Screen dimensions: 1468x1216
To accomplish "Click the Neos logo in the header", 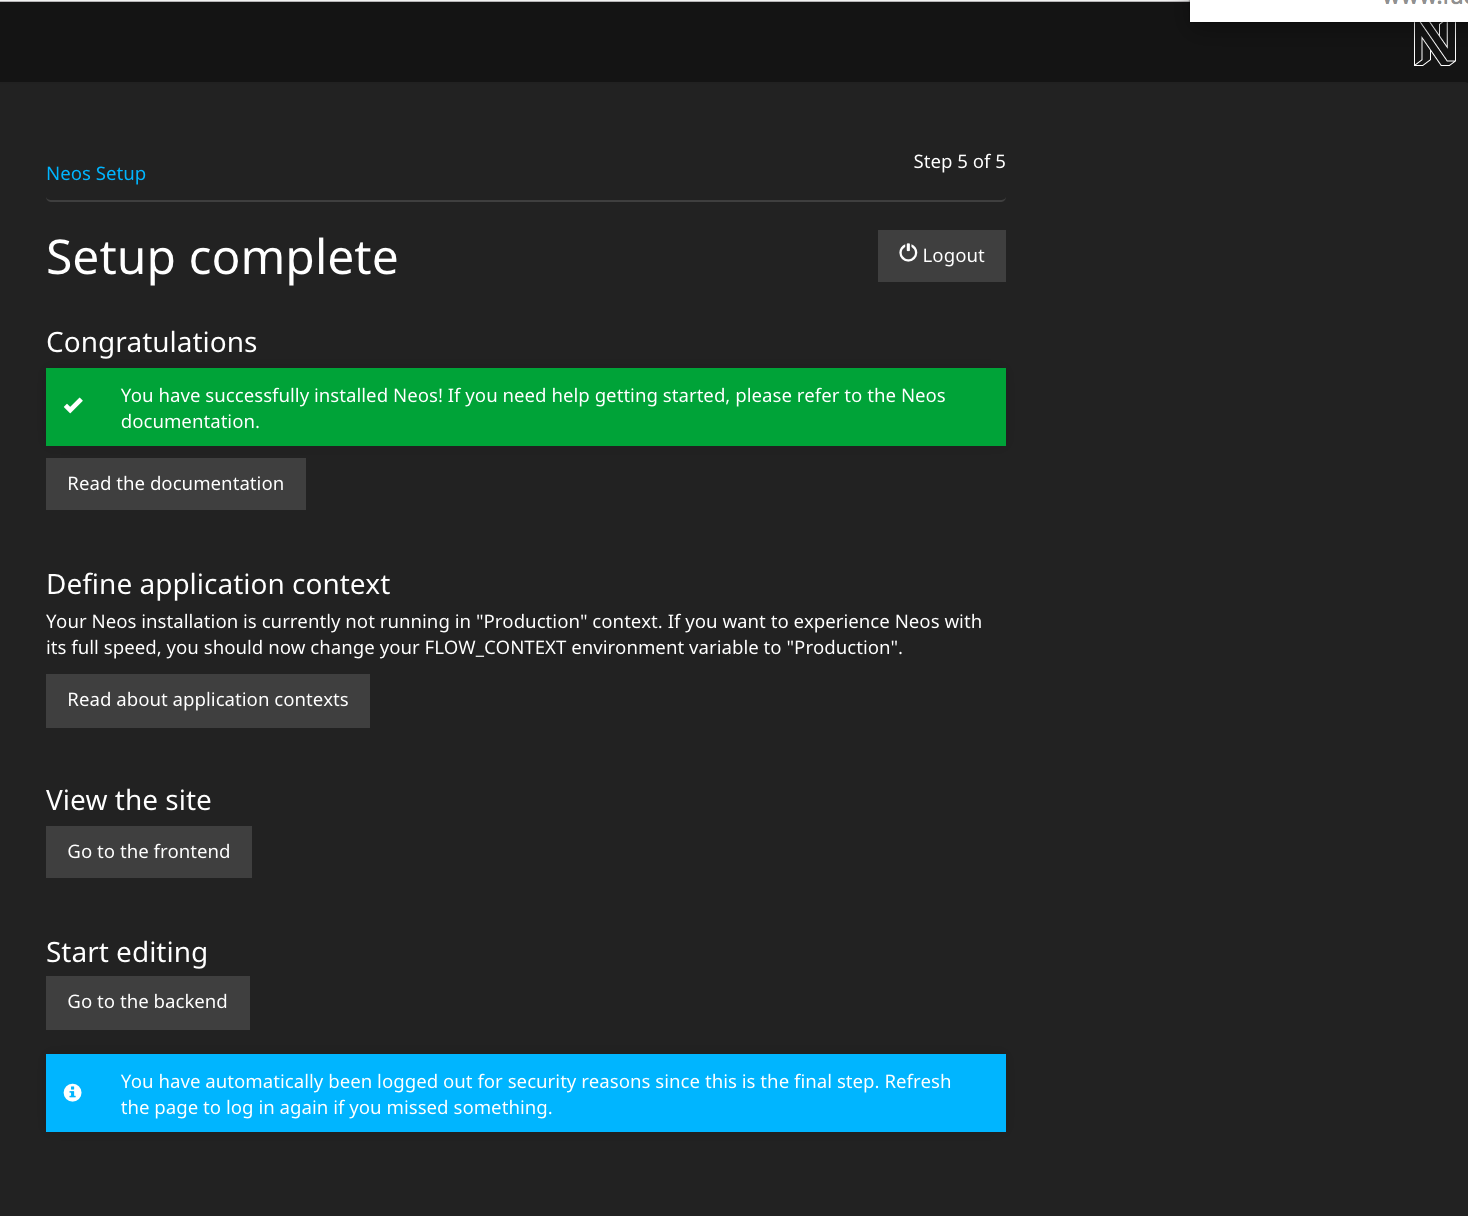I will click(1434, 45).
